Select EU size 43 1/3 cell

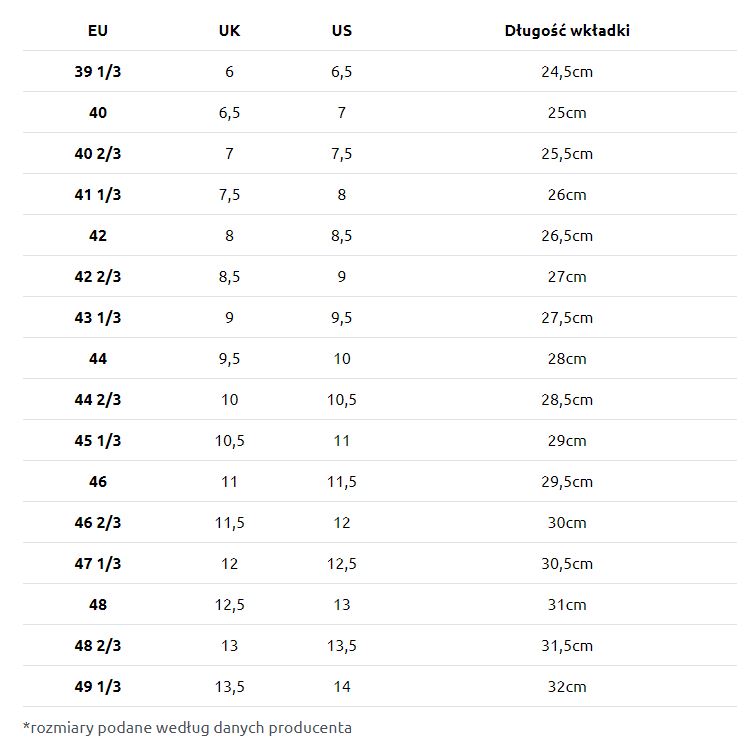tap(98, 318)
